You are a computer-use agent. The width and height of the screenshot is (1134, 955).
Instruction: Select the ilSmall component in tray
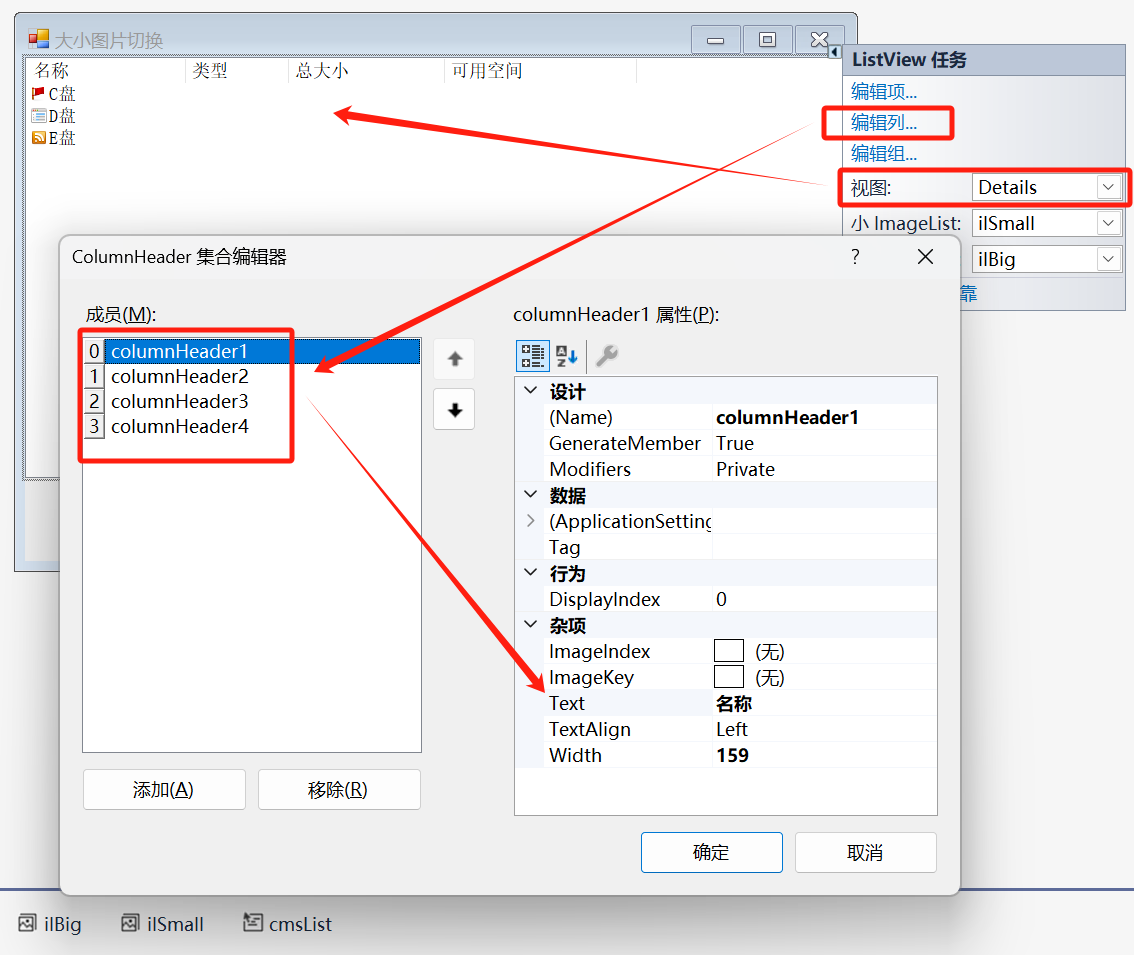tap(162, 924)
